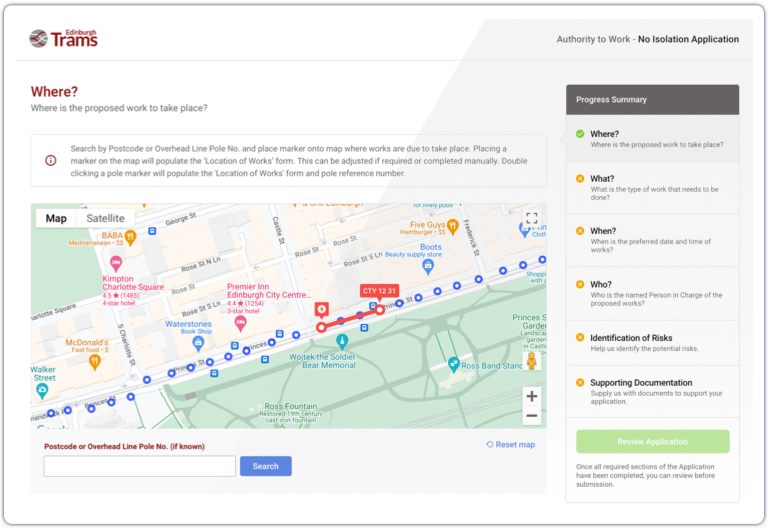Zoom out on the map
Image resolution: width=768 pixels, height=528 pixels.
point(531,416)
